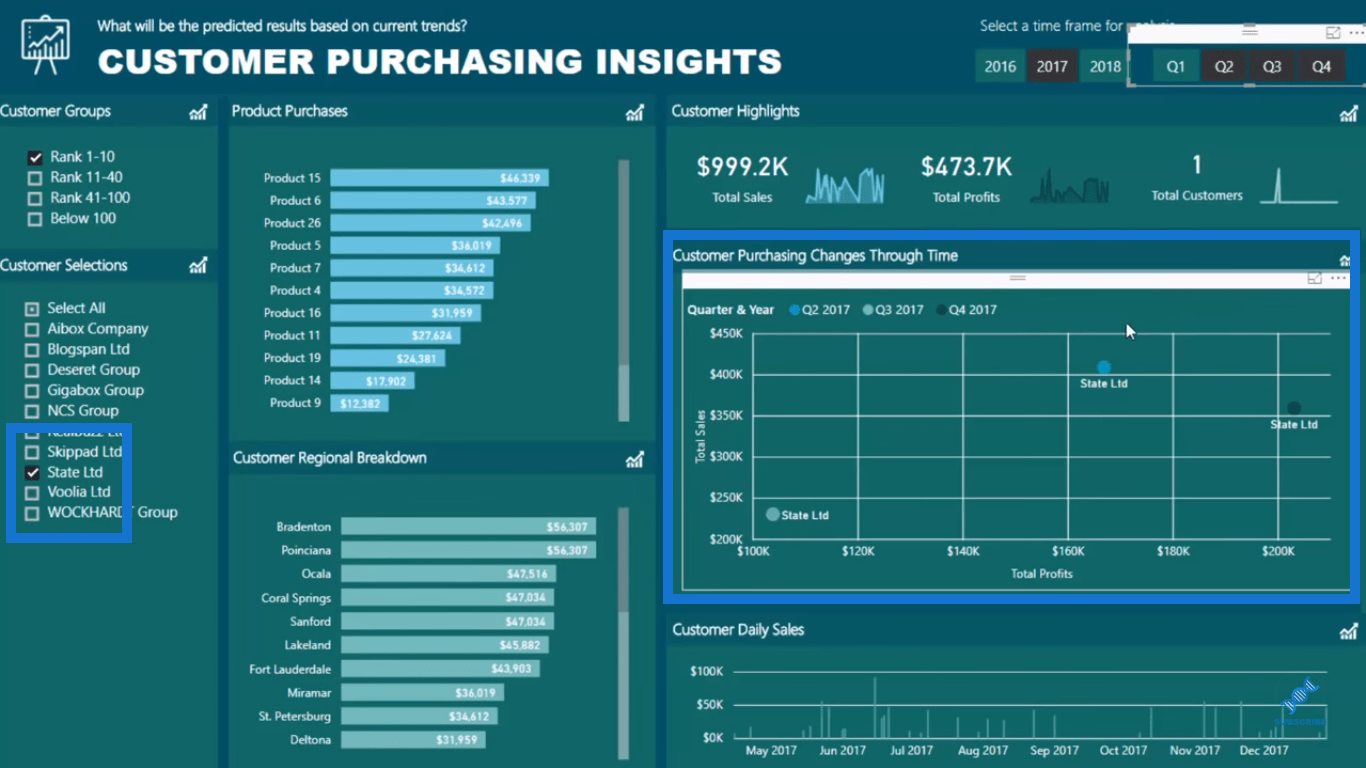Click the Bradenton bar
Image resolution: width=1366 pixels, height=768 pixels.
[x=469, y=527]
